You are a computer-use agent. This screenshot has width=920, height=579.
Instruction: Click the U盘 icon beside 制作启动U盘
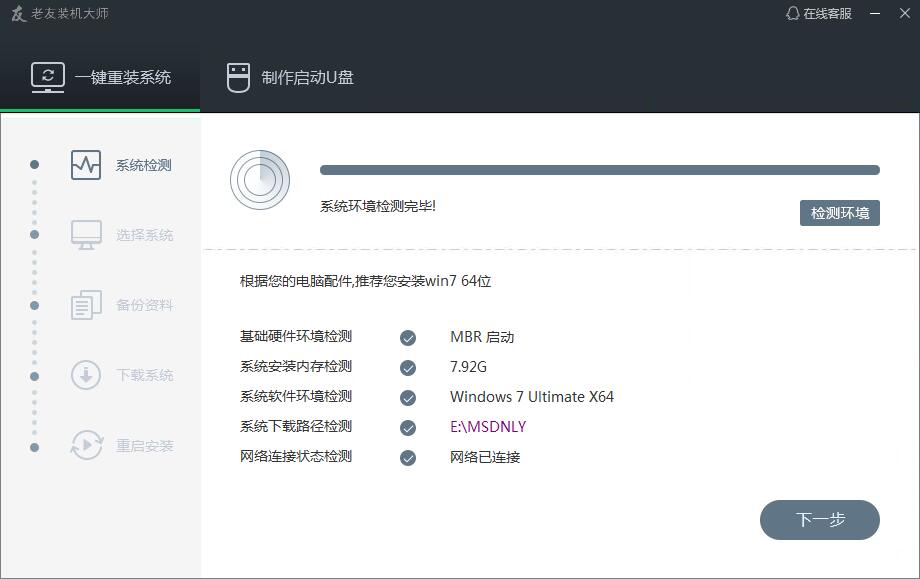tap(237, 75)
